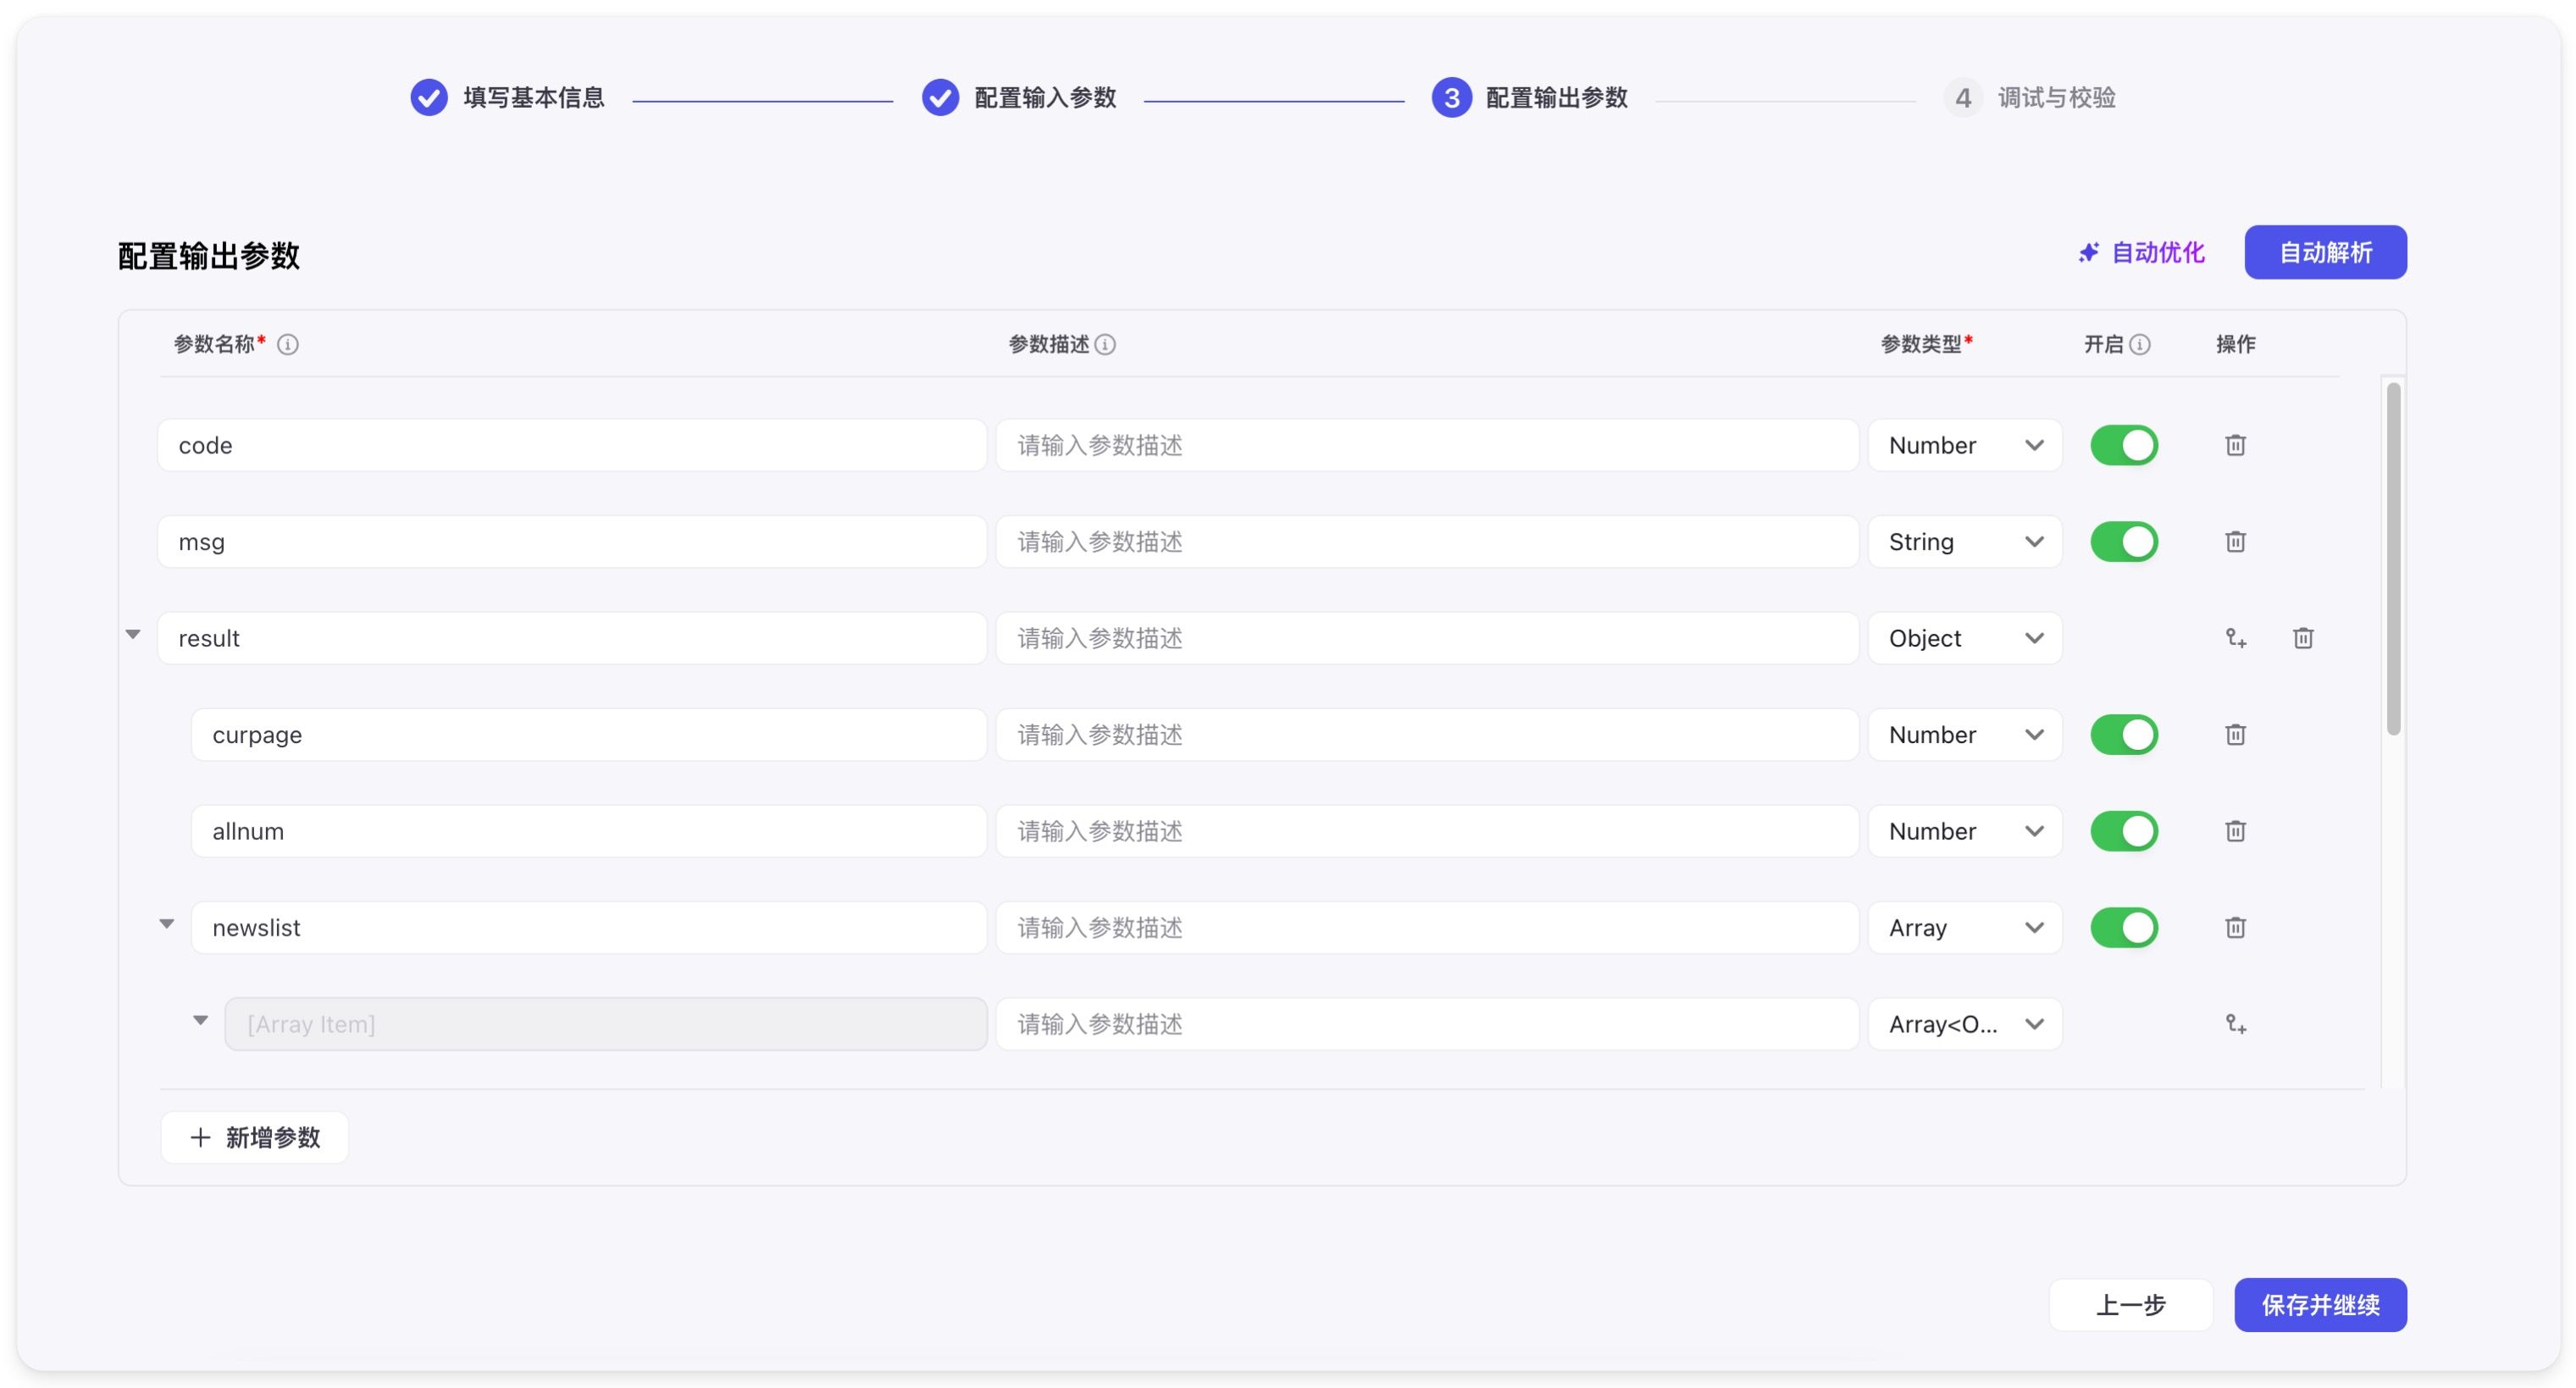This screenshot has height=1388, width=2576.
Task: Click description field for curpage
Action: [1426, 734]
